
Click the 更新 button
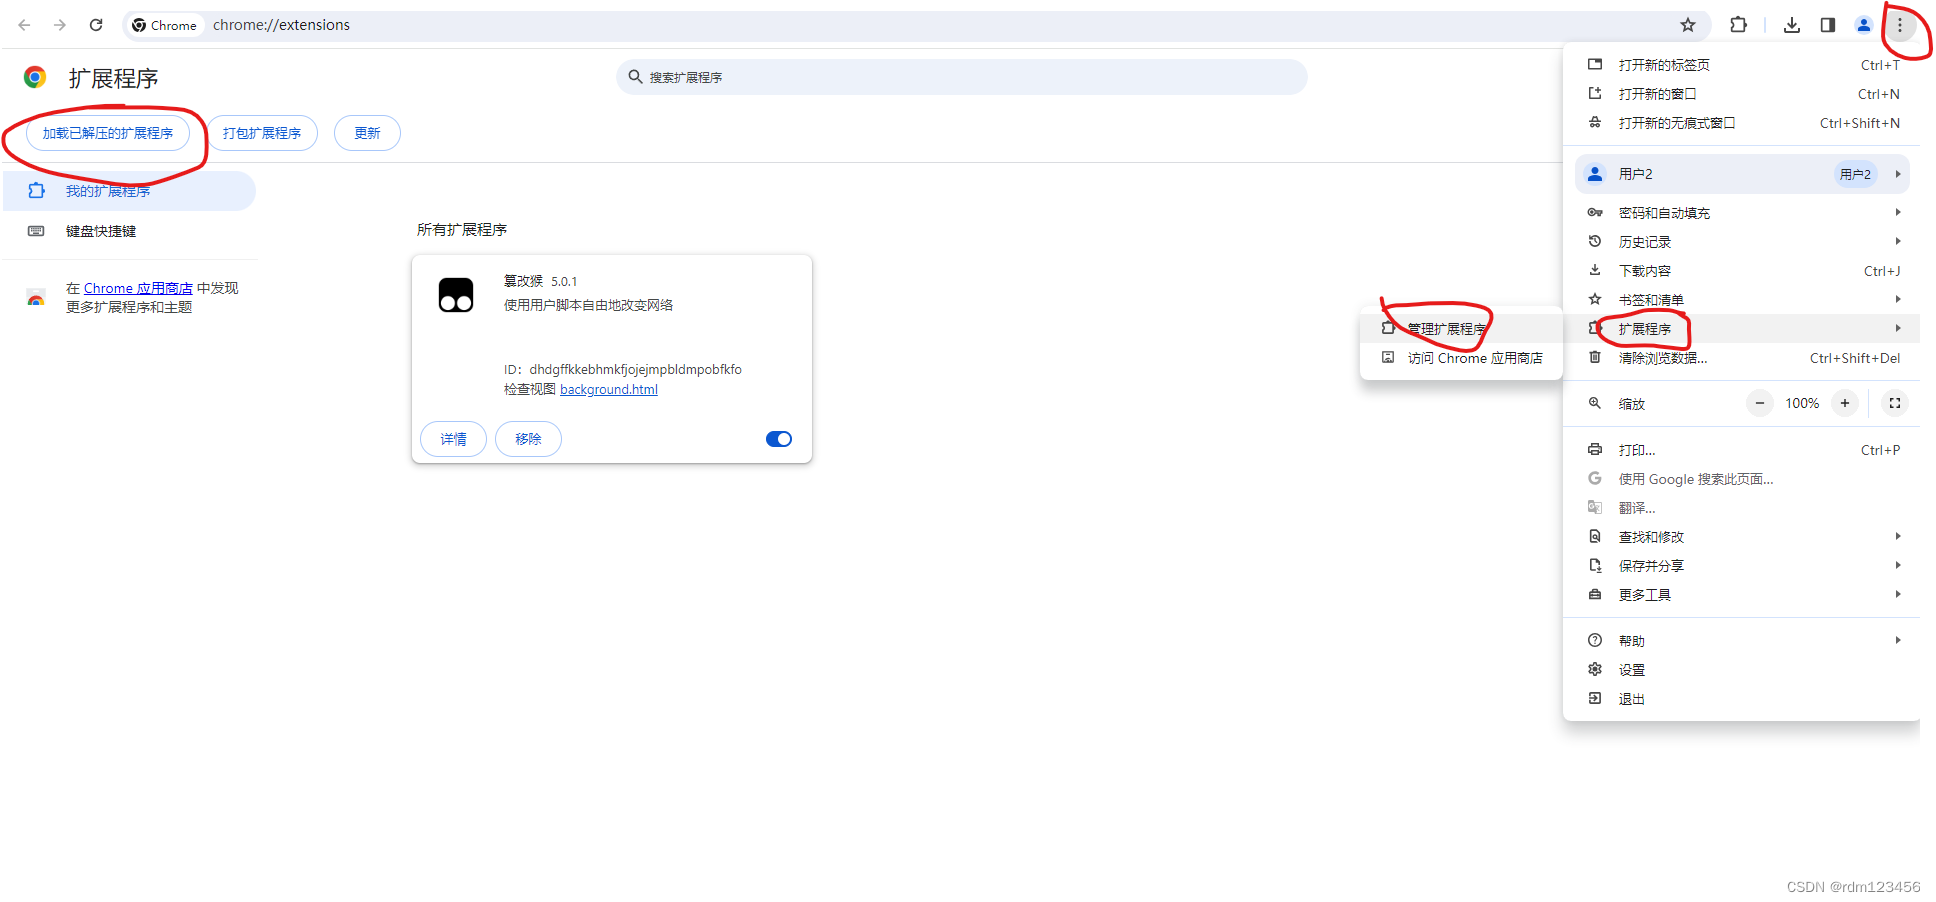point(367,133)
